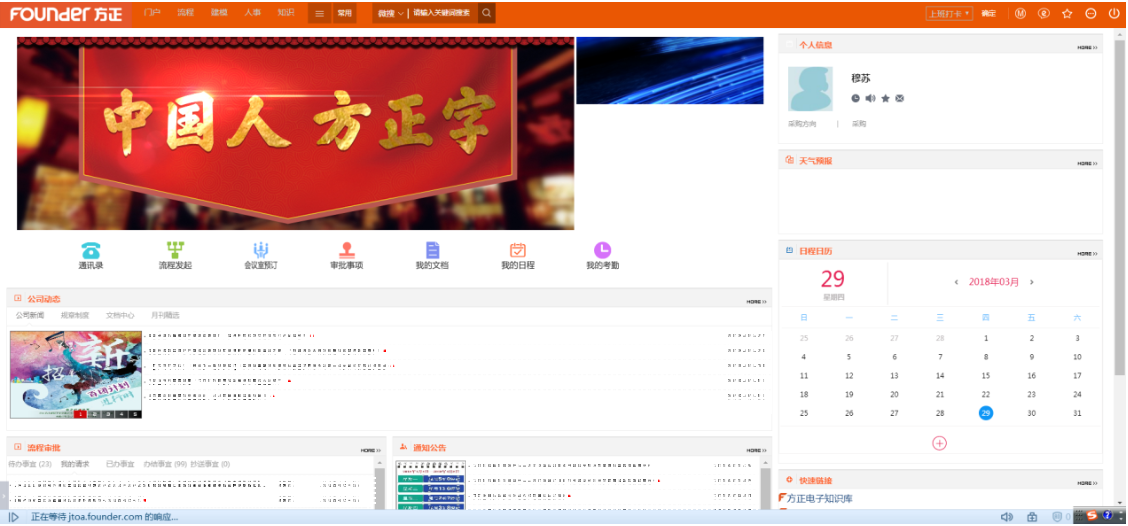Viewport: 1128px width, 526px height.
Task: Click MORE in 流程审批 panel
Action: point(370,450)
